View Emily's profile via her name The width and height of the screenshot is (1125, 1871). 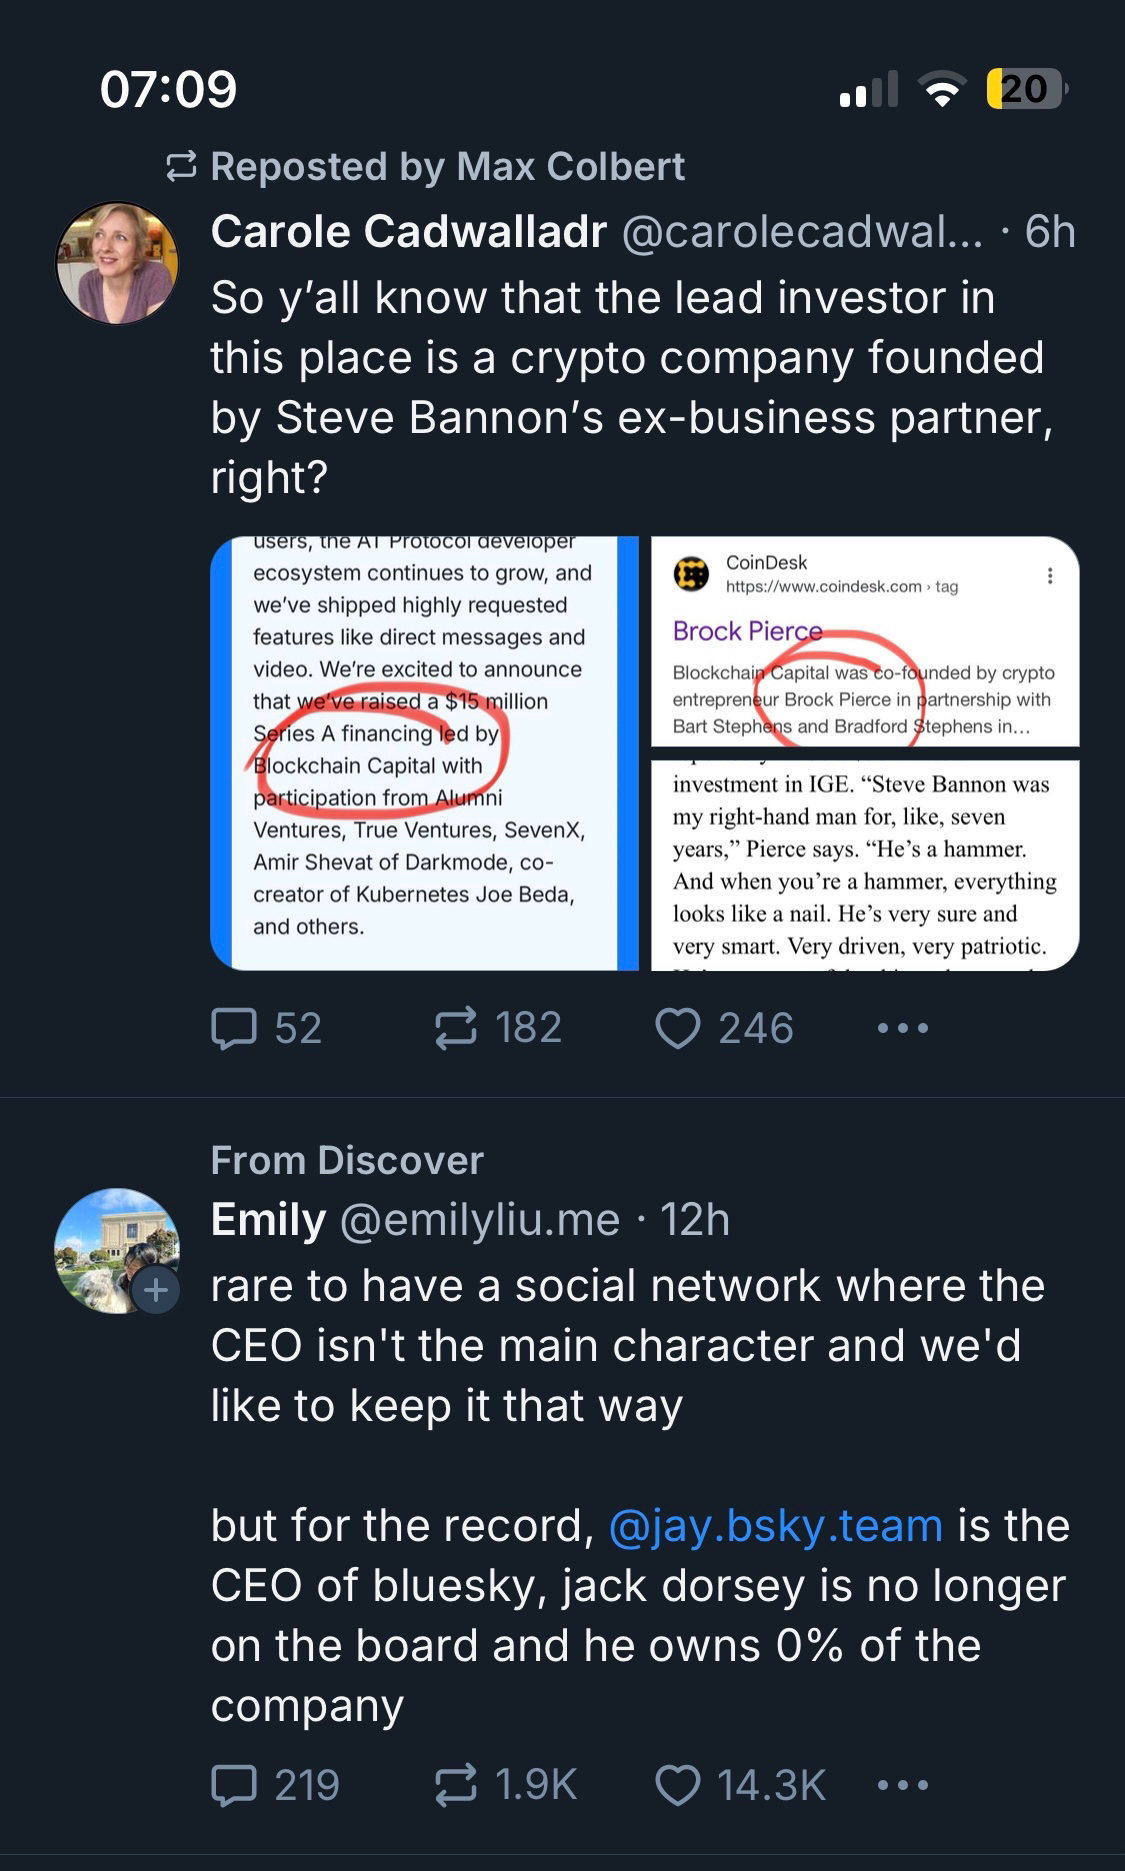click(x=268, y=1220)
